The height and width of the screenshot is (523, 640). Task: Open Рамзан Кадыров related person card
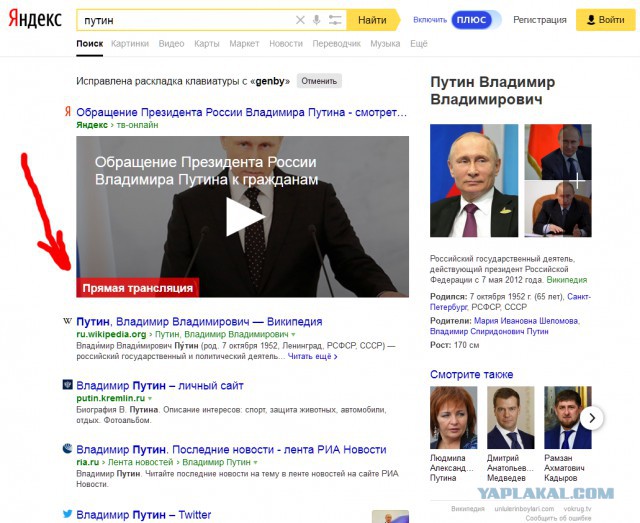pyautogui.click(x=568, y=434)
